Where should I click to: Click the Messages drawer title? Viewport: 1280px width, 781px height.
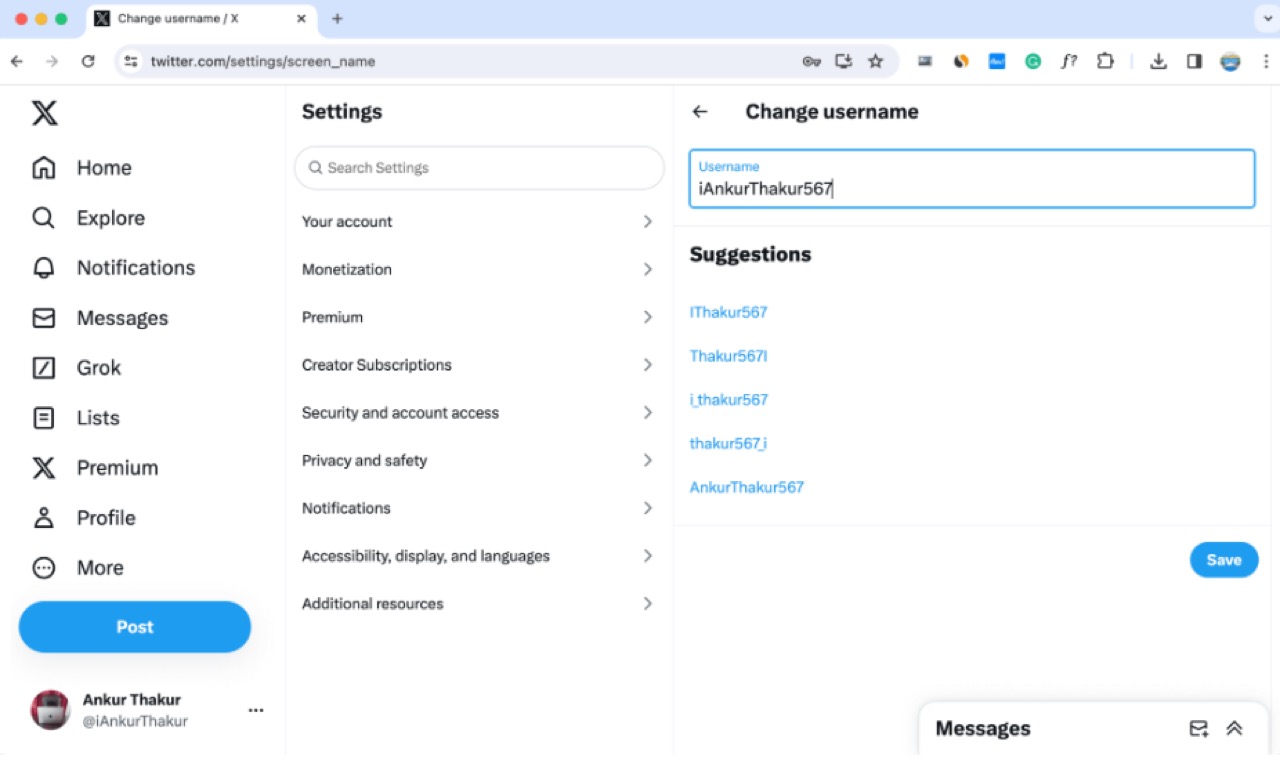[983, 729]
